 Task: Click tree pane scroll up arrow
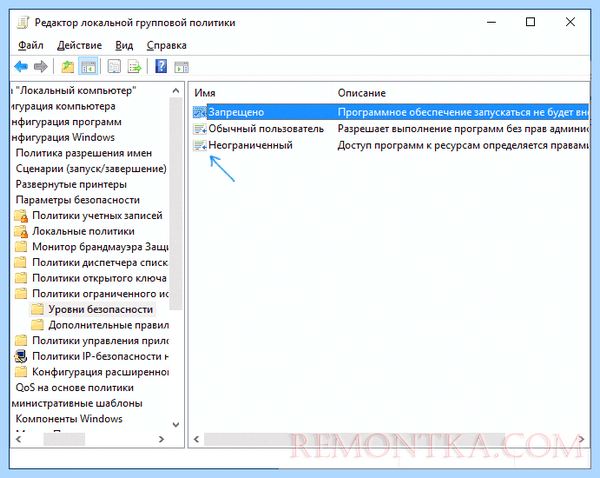[176, 91]
